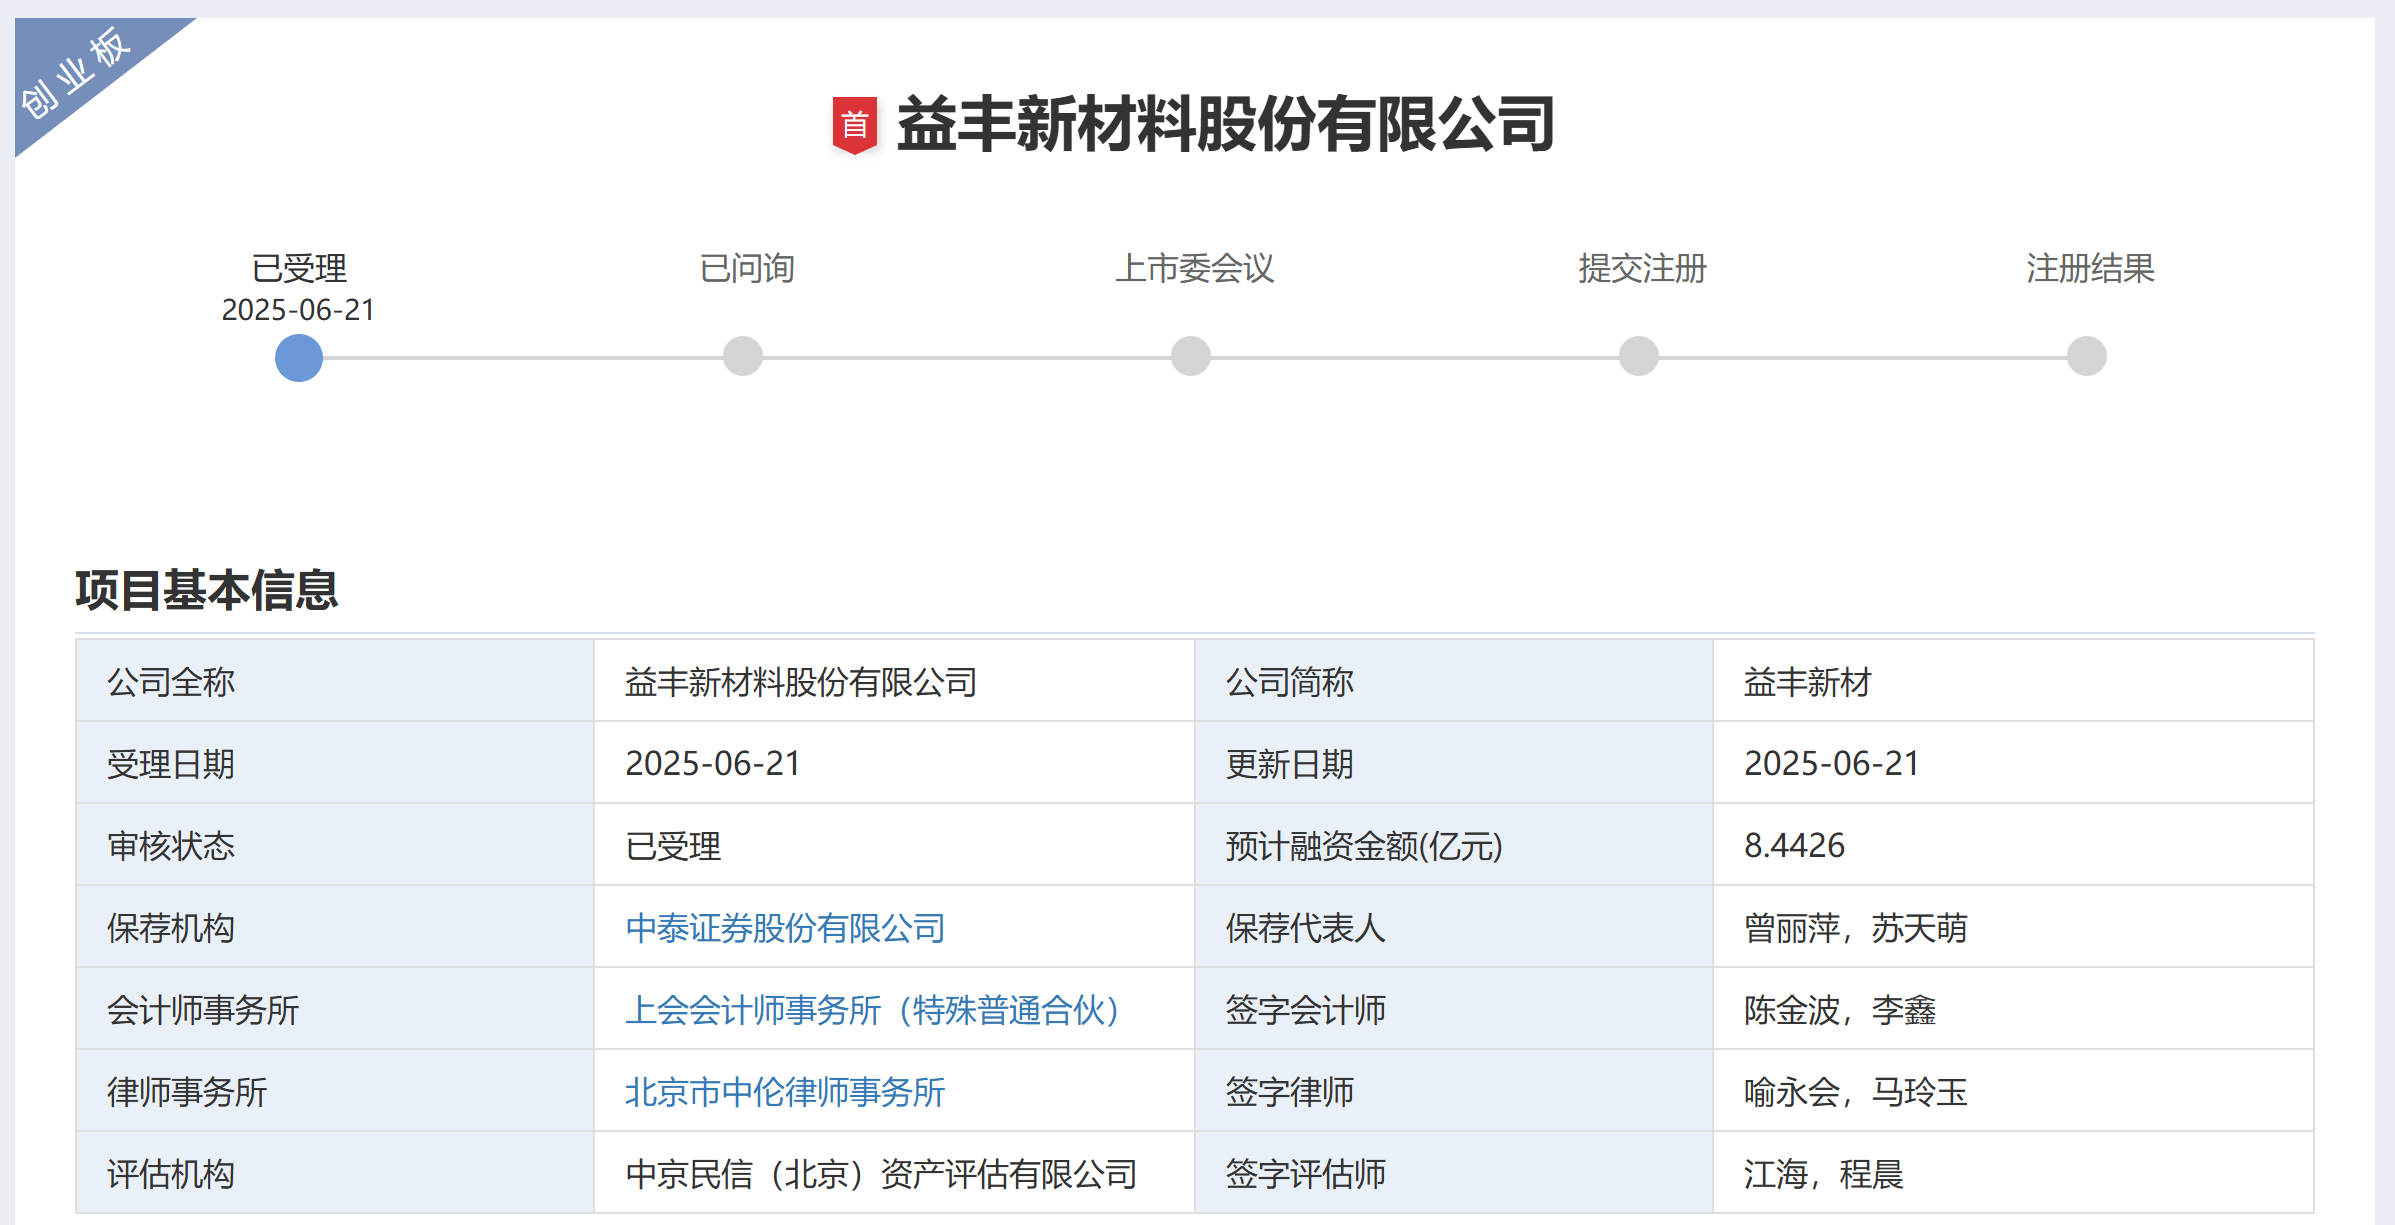Click the 曾丽萍，苏天萌 value cell
This screenshot has height=1225, width=2395.
[2013, 927]
